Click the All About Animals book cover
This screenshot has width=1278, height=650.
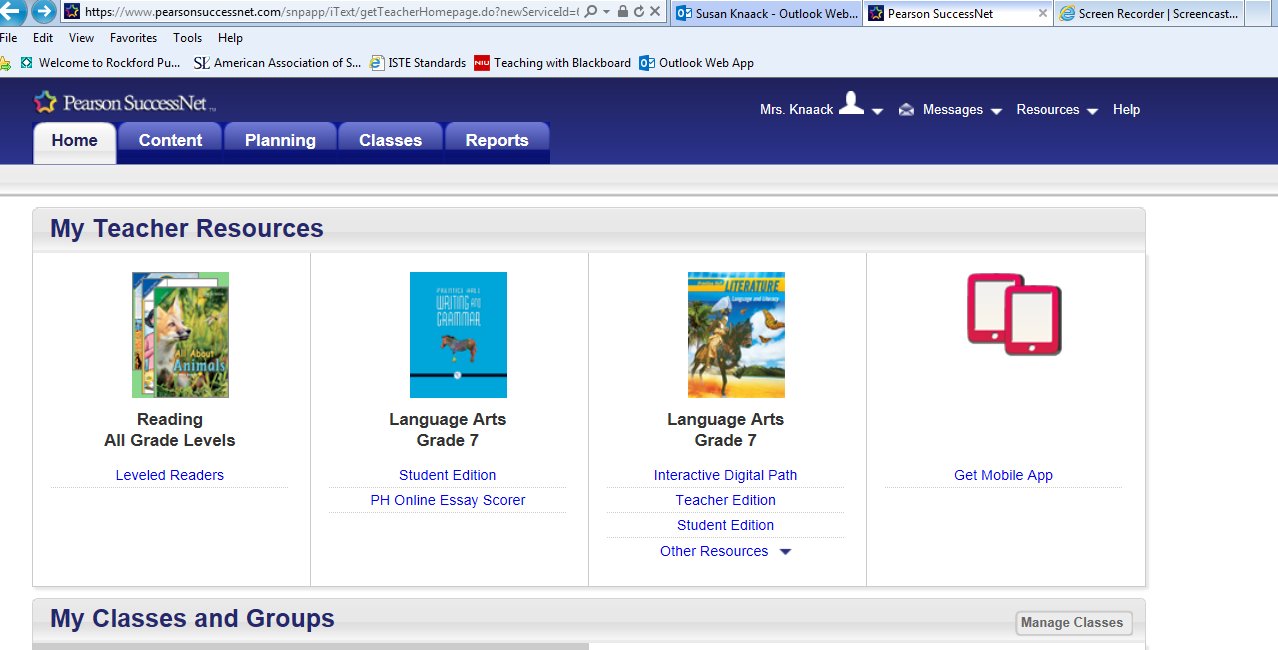180,335
